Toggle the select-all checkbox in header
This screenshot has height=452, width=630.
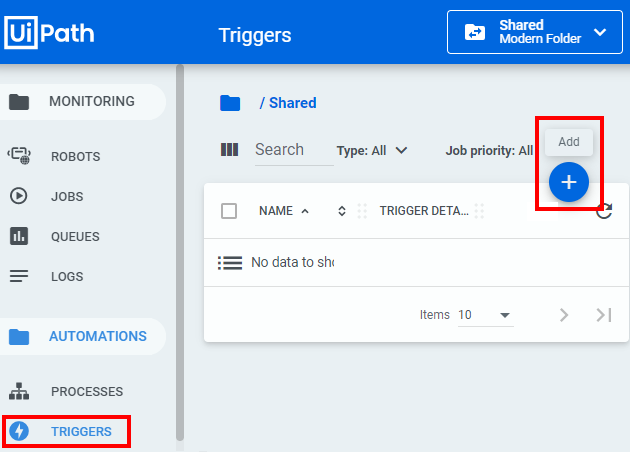(229, 211)
